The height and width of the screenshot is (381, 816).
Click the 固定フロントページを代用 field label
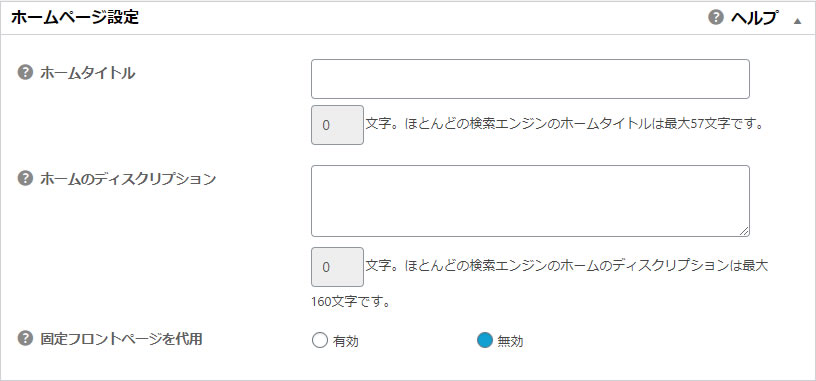[121, 339]
